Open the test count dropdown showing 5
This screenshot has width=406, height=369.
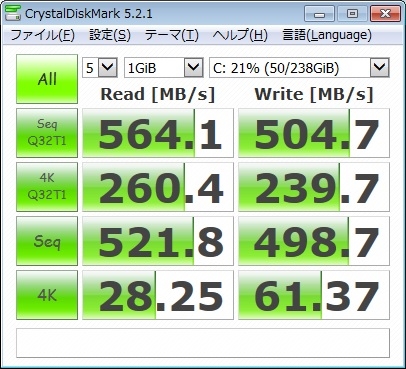100,68
